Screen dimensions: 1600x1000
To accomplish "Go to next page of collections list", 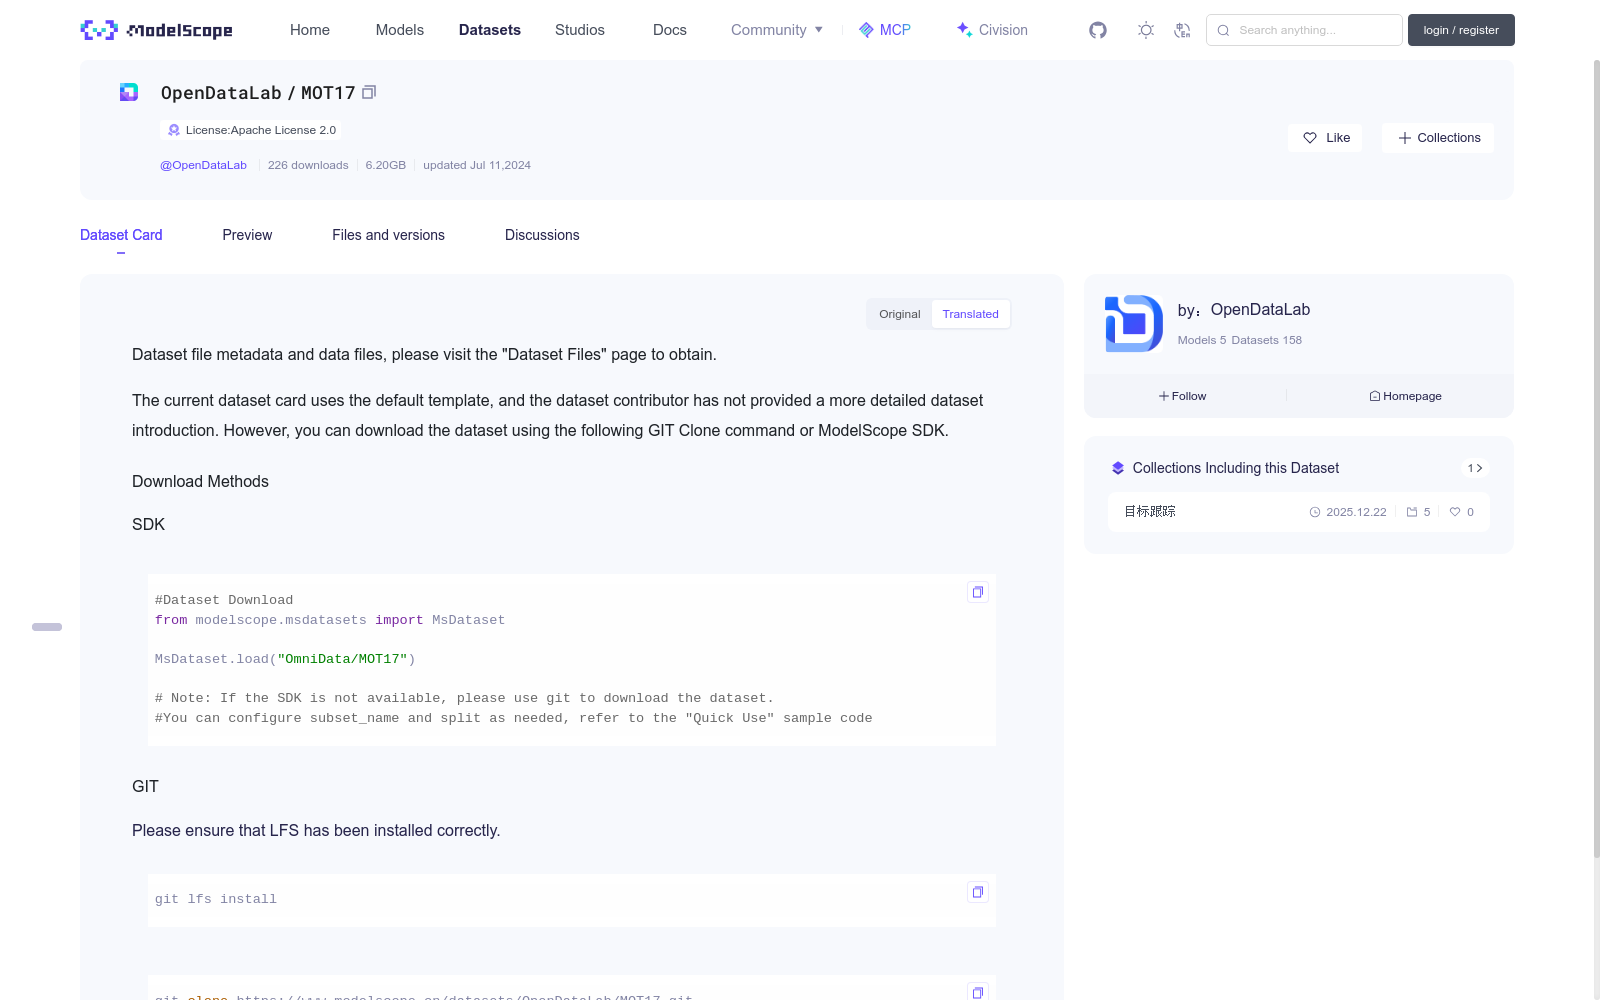I will coord(1475,468).
